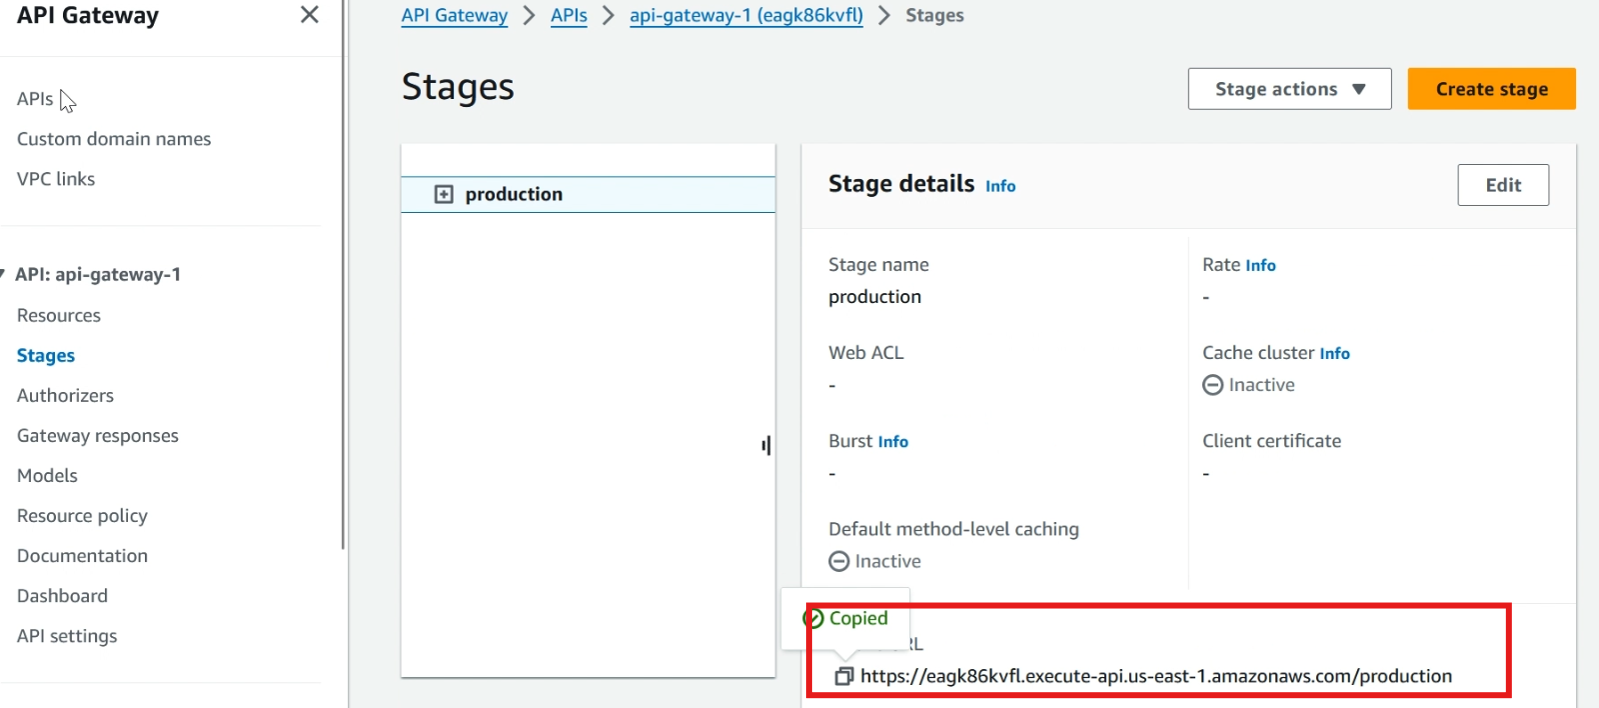Click the Inactive status under Cache cluster

click(1249, 385)
